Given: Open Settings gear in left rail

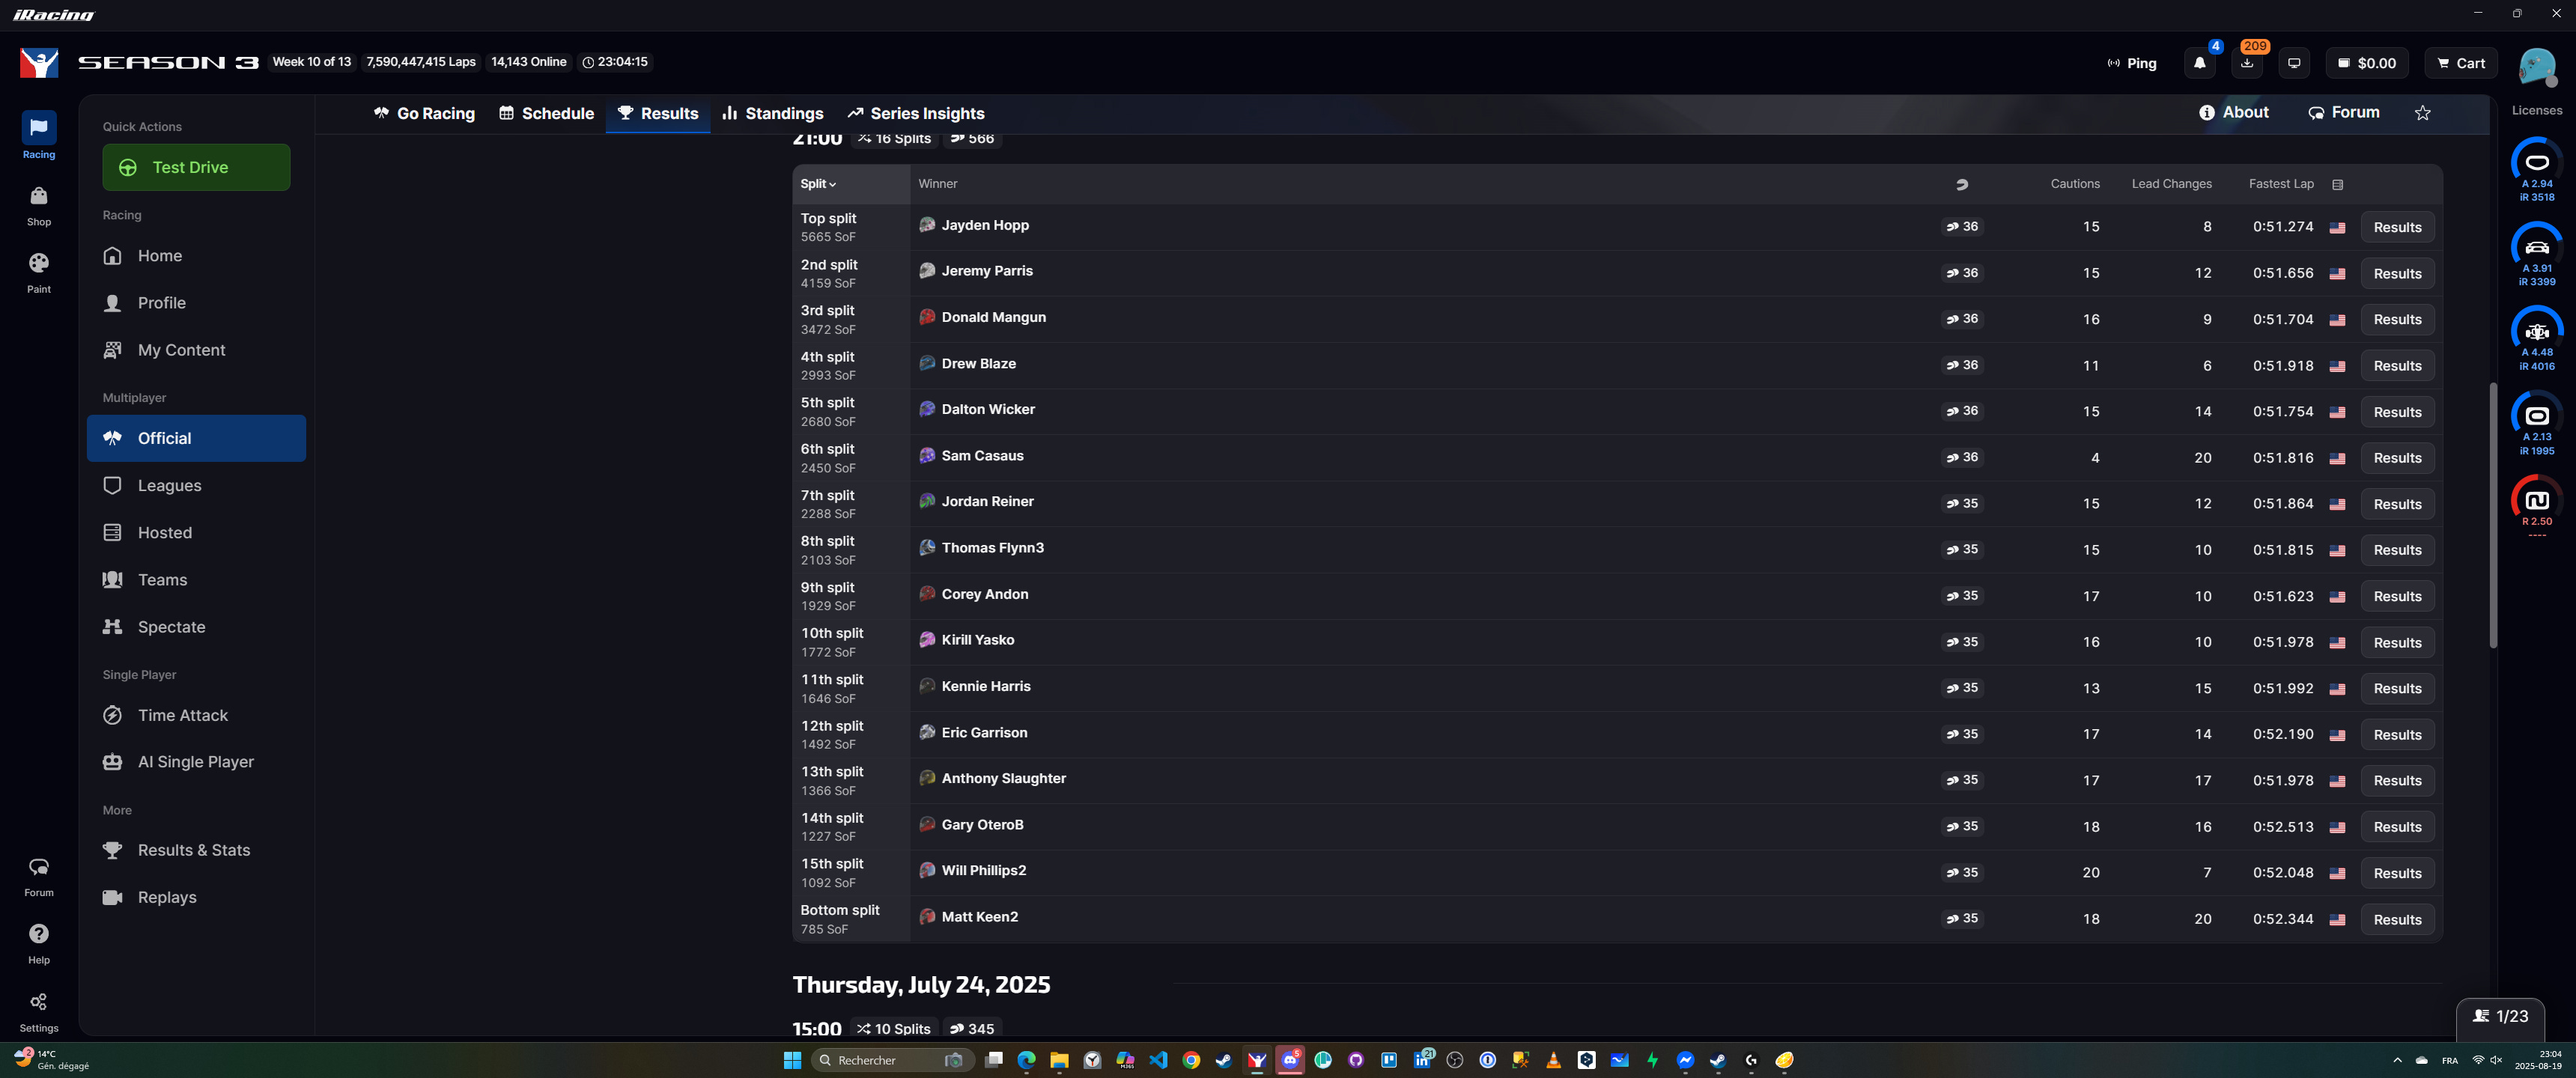Looking at the screenshot, I should (39, 1011).
